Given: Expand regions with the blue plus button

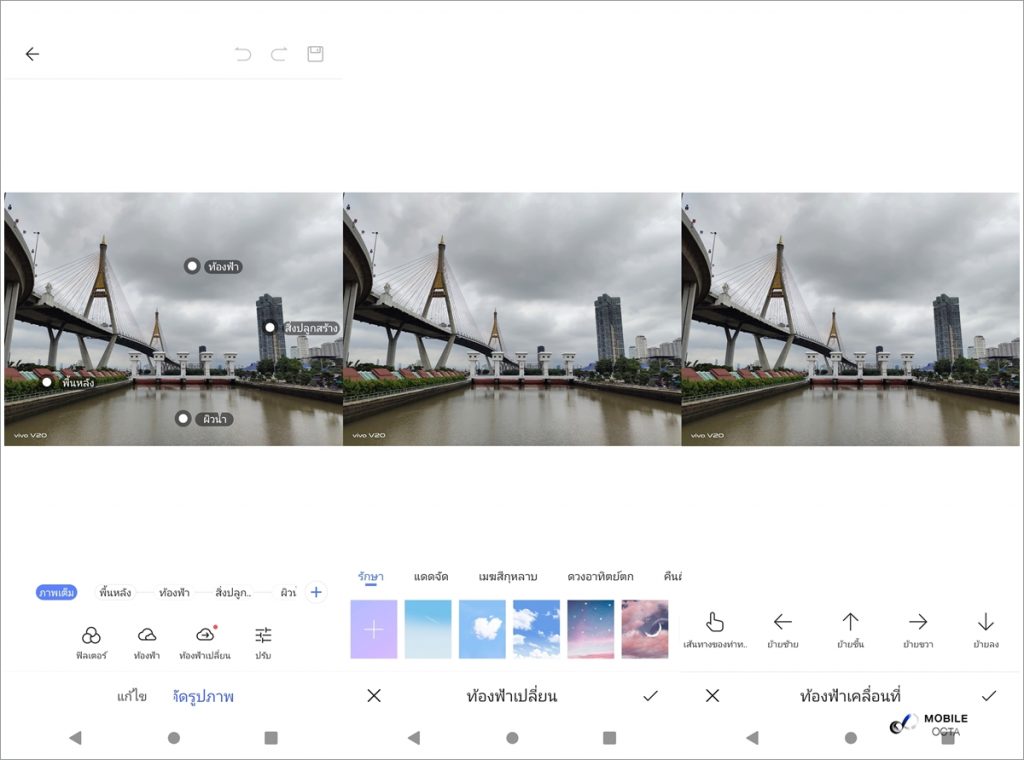Looking at the screenshot, I should pos(316,592).
